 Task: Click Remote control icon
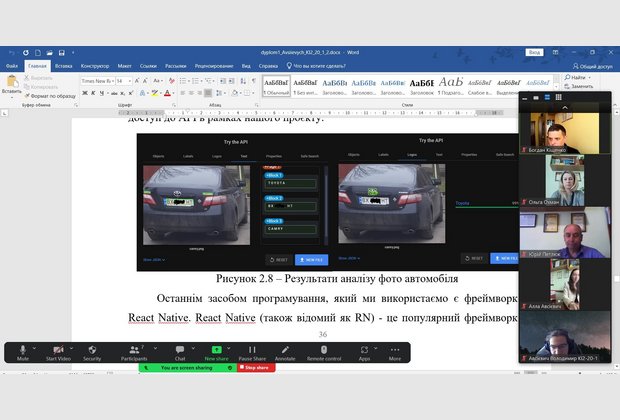(x=323, y=351)
